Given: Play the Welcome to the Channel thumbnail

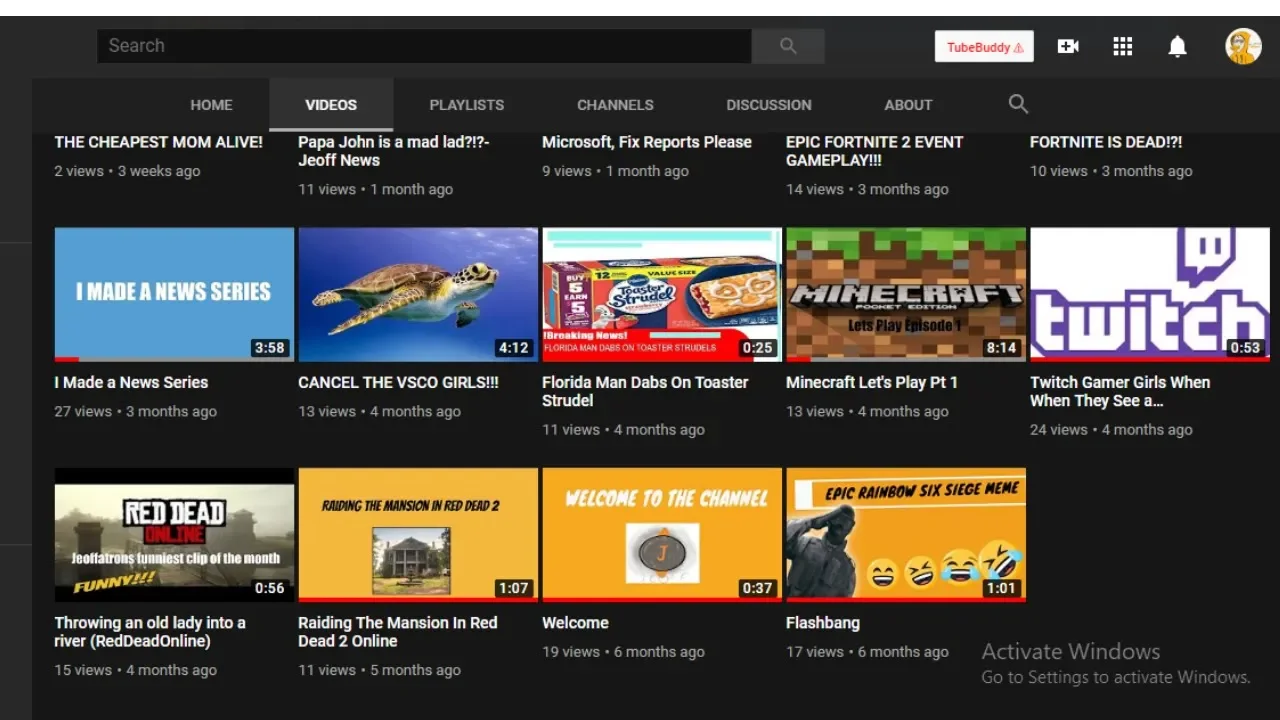Looking at the screenshot, I should point(662,535).
